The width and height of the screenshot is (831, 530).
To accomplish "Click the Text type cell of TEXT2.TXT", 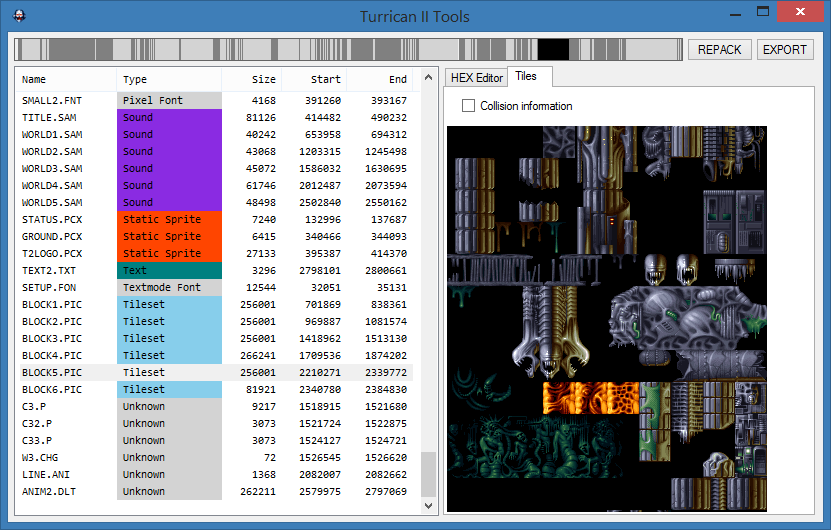I will tap(169, 270).
